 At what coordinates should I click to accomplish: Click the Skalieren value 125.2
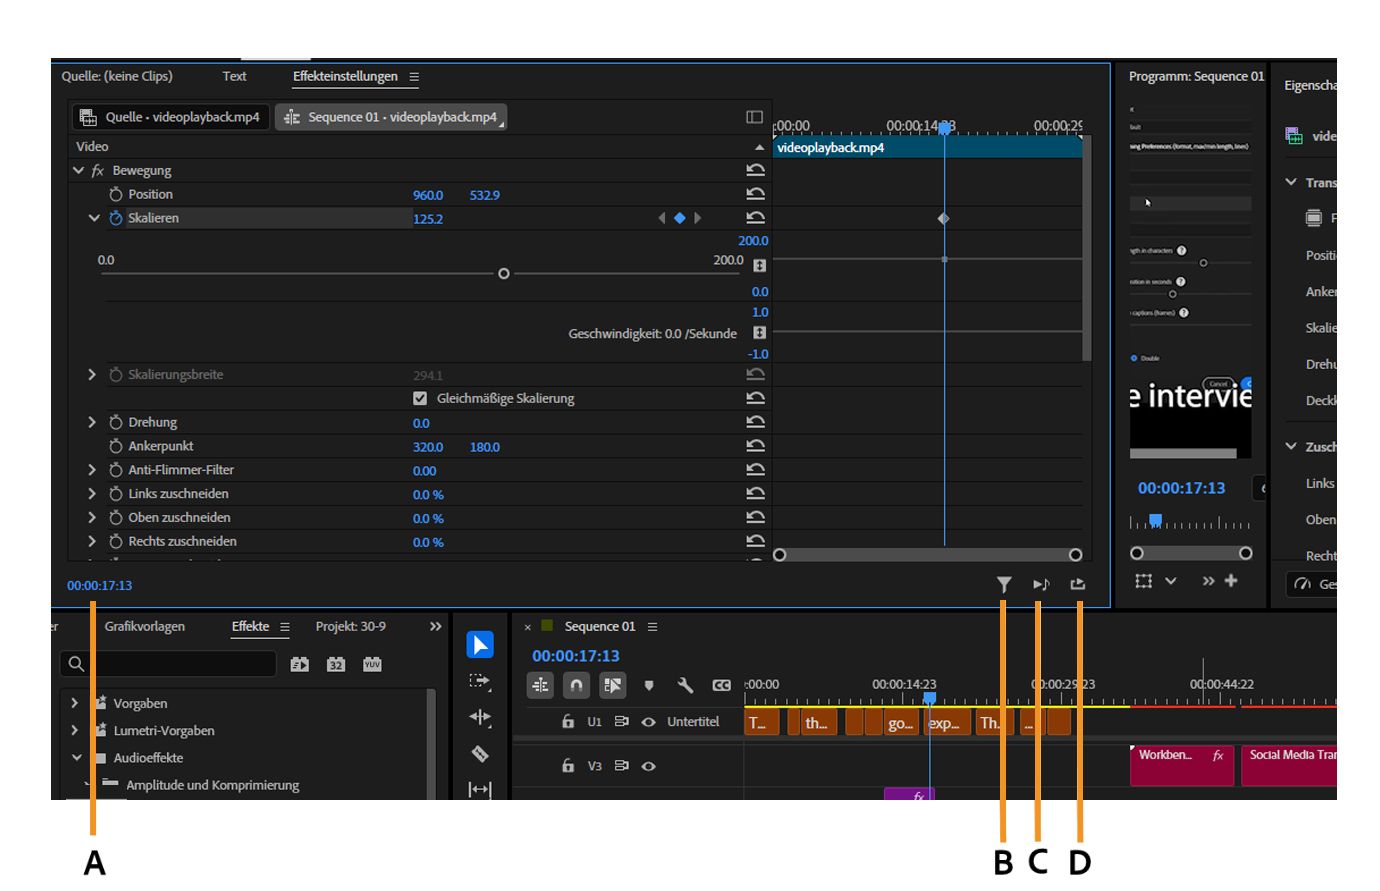pyautogui.click(x=428, y=219)
